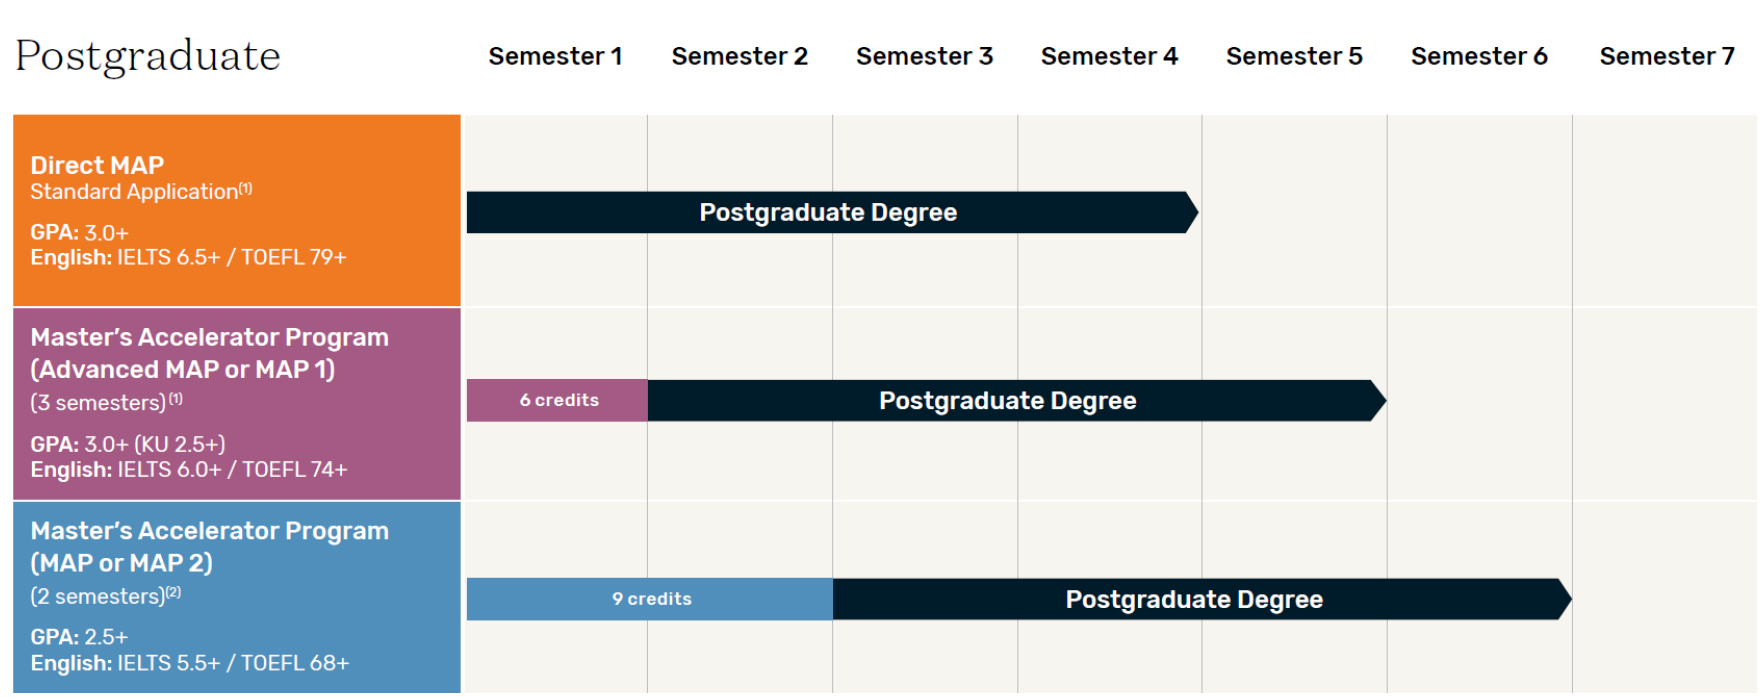Select the Semester 1 column header

point(555,57)
